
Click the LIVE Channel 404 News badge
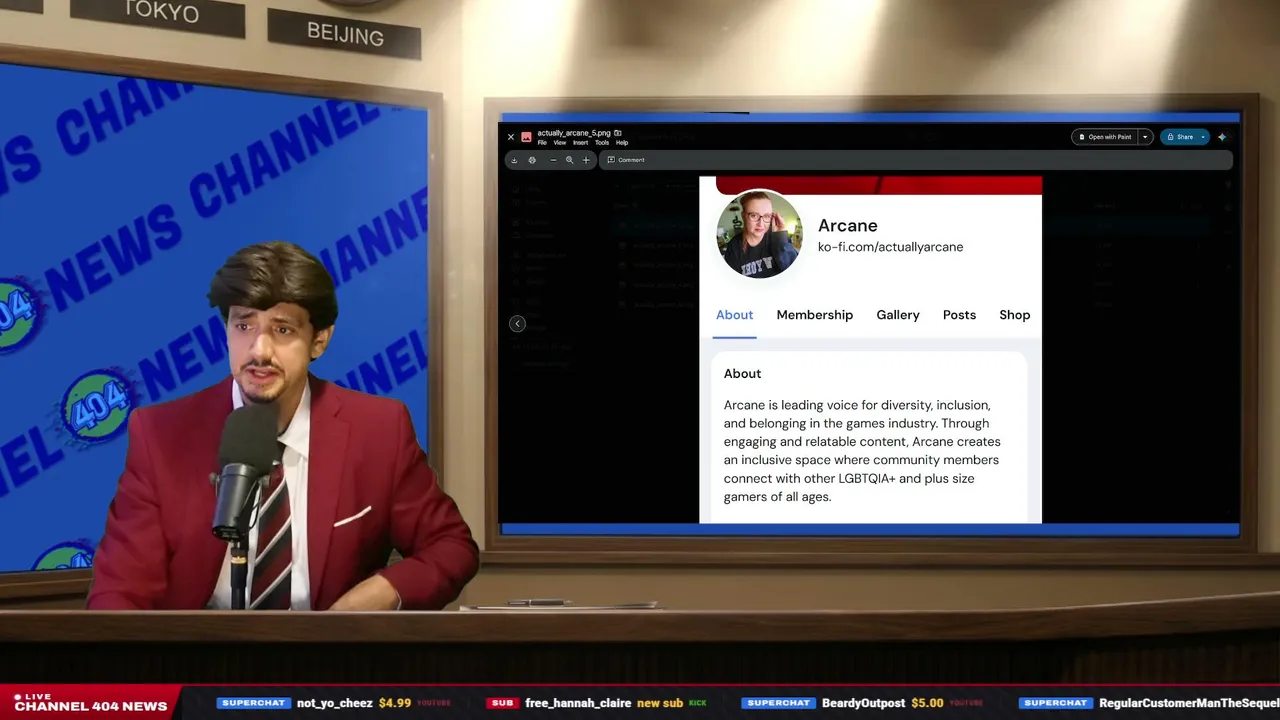90,702
